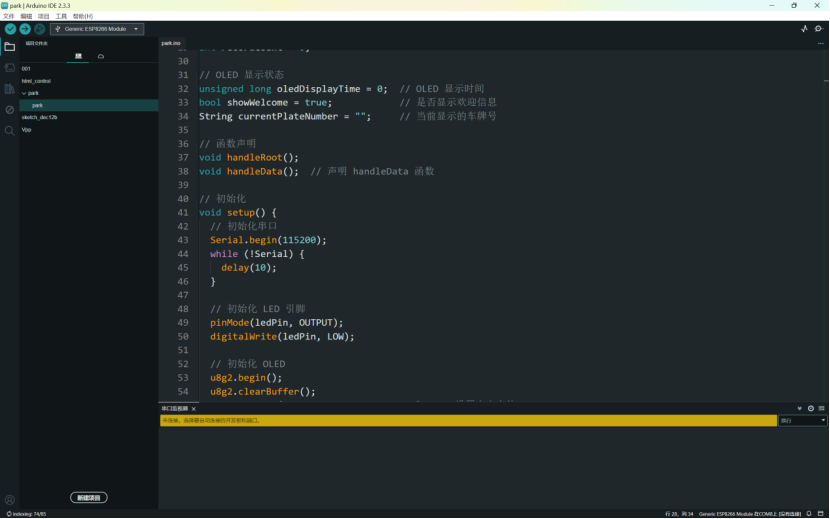
Task: Click on Serial.begin(115200) in the code
Action: (x=268, y=240)
